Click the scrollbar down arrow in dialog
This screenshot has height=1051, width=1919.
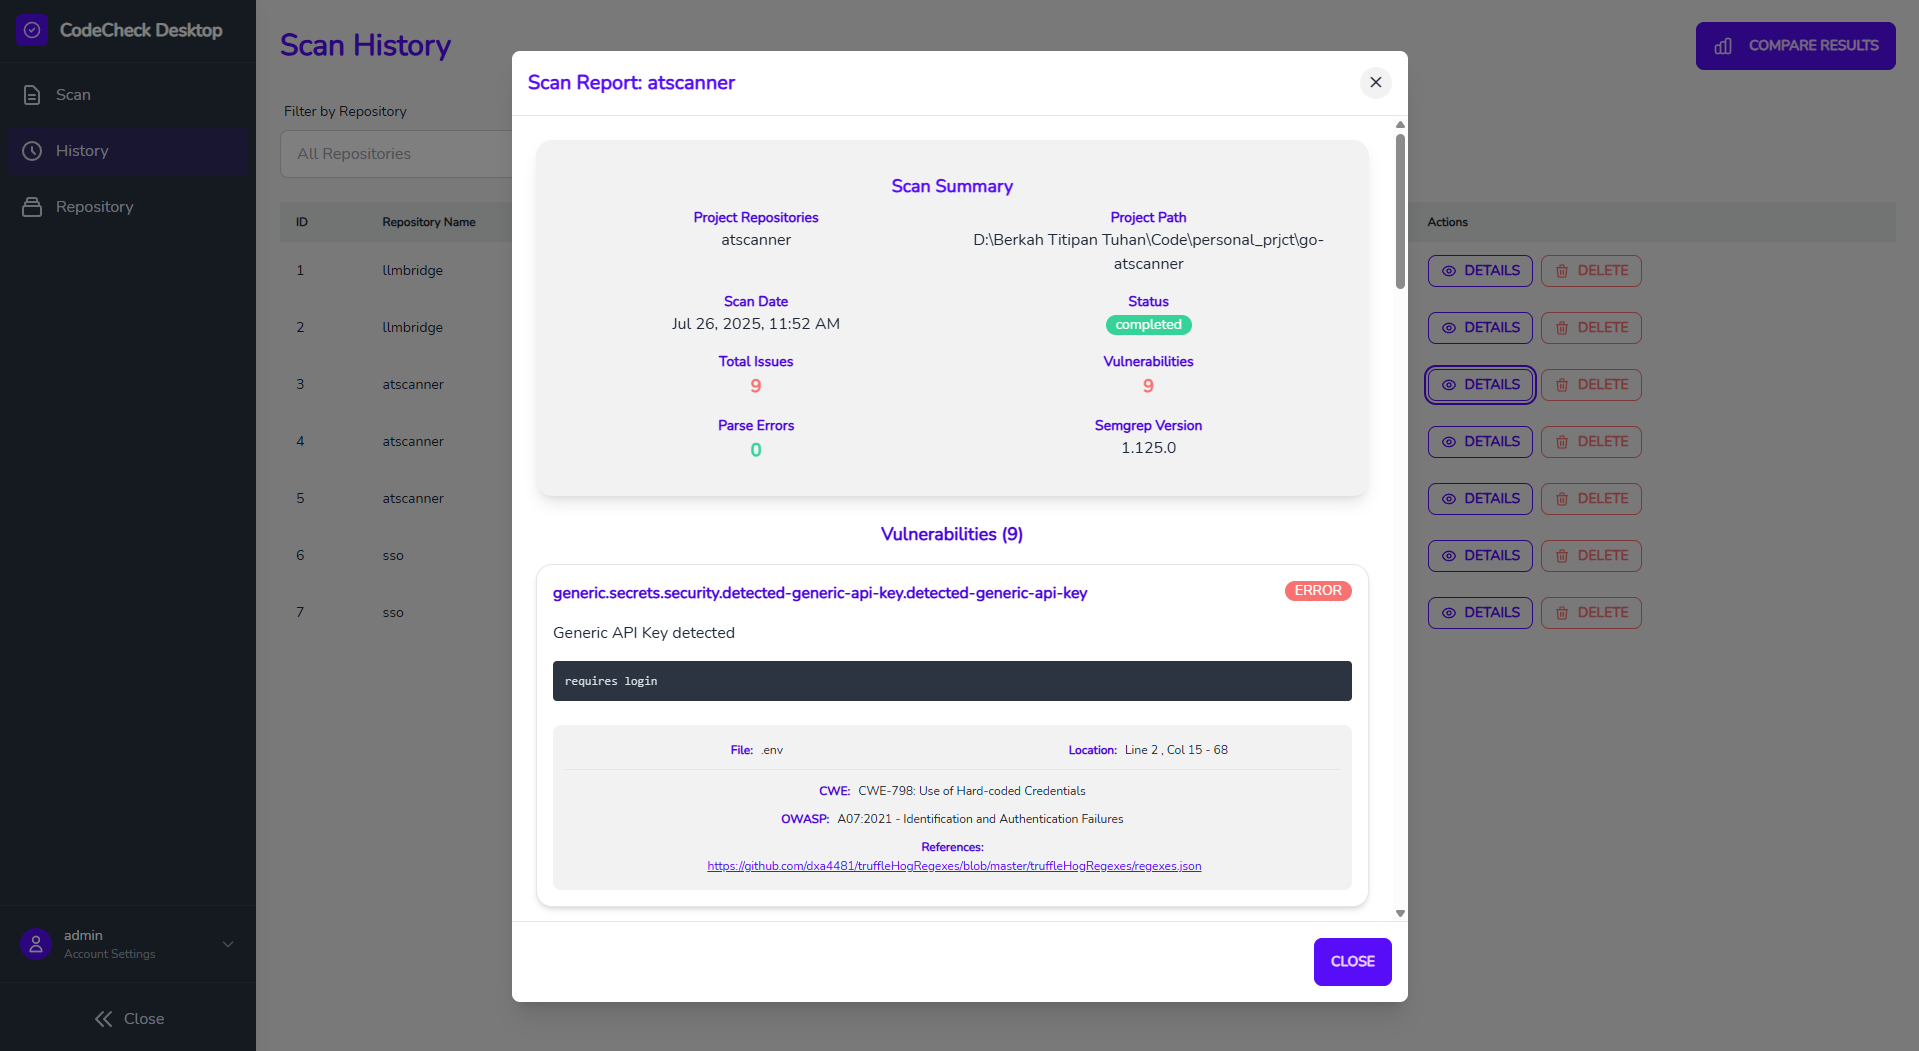1400,913
